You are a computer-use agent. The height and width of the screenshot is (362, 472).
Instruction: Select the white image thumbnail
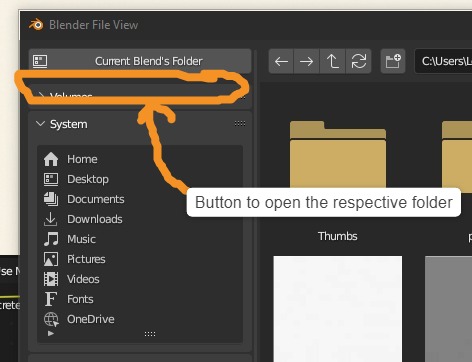(x=338, y=309)
